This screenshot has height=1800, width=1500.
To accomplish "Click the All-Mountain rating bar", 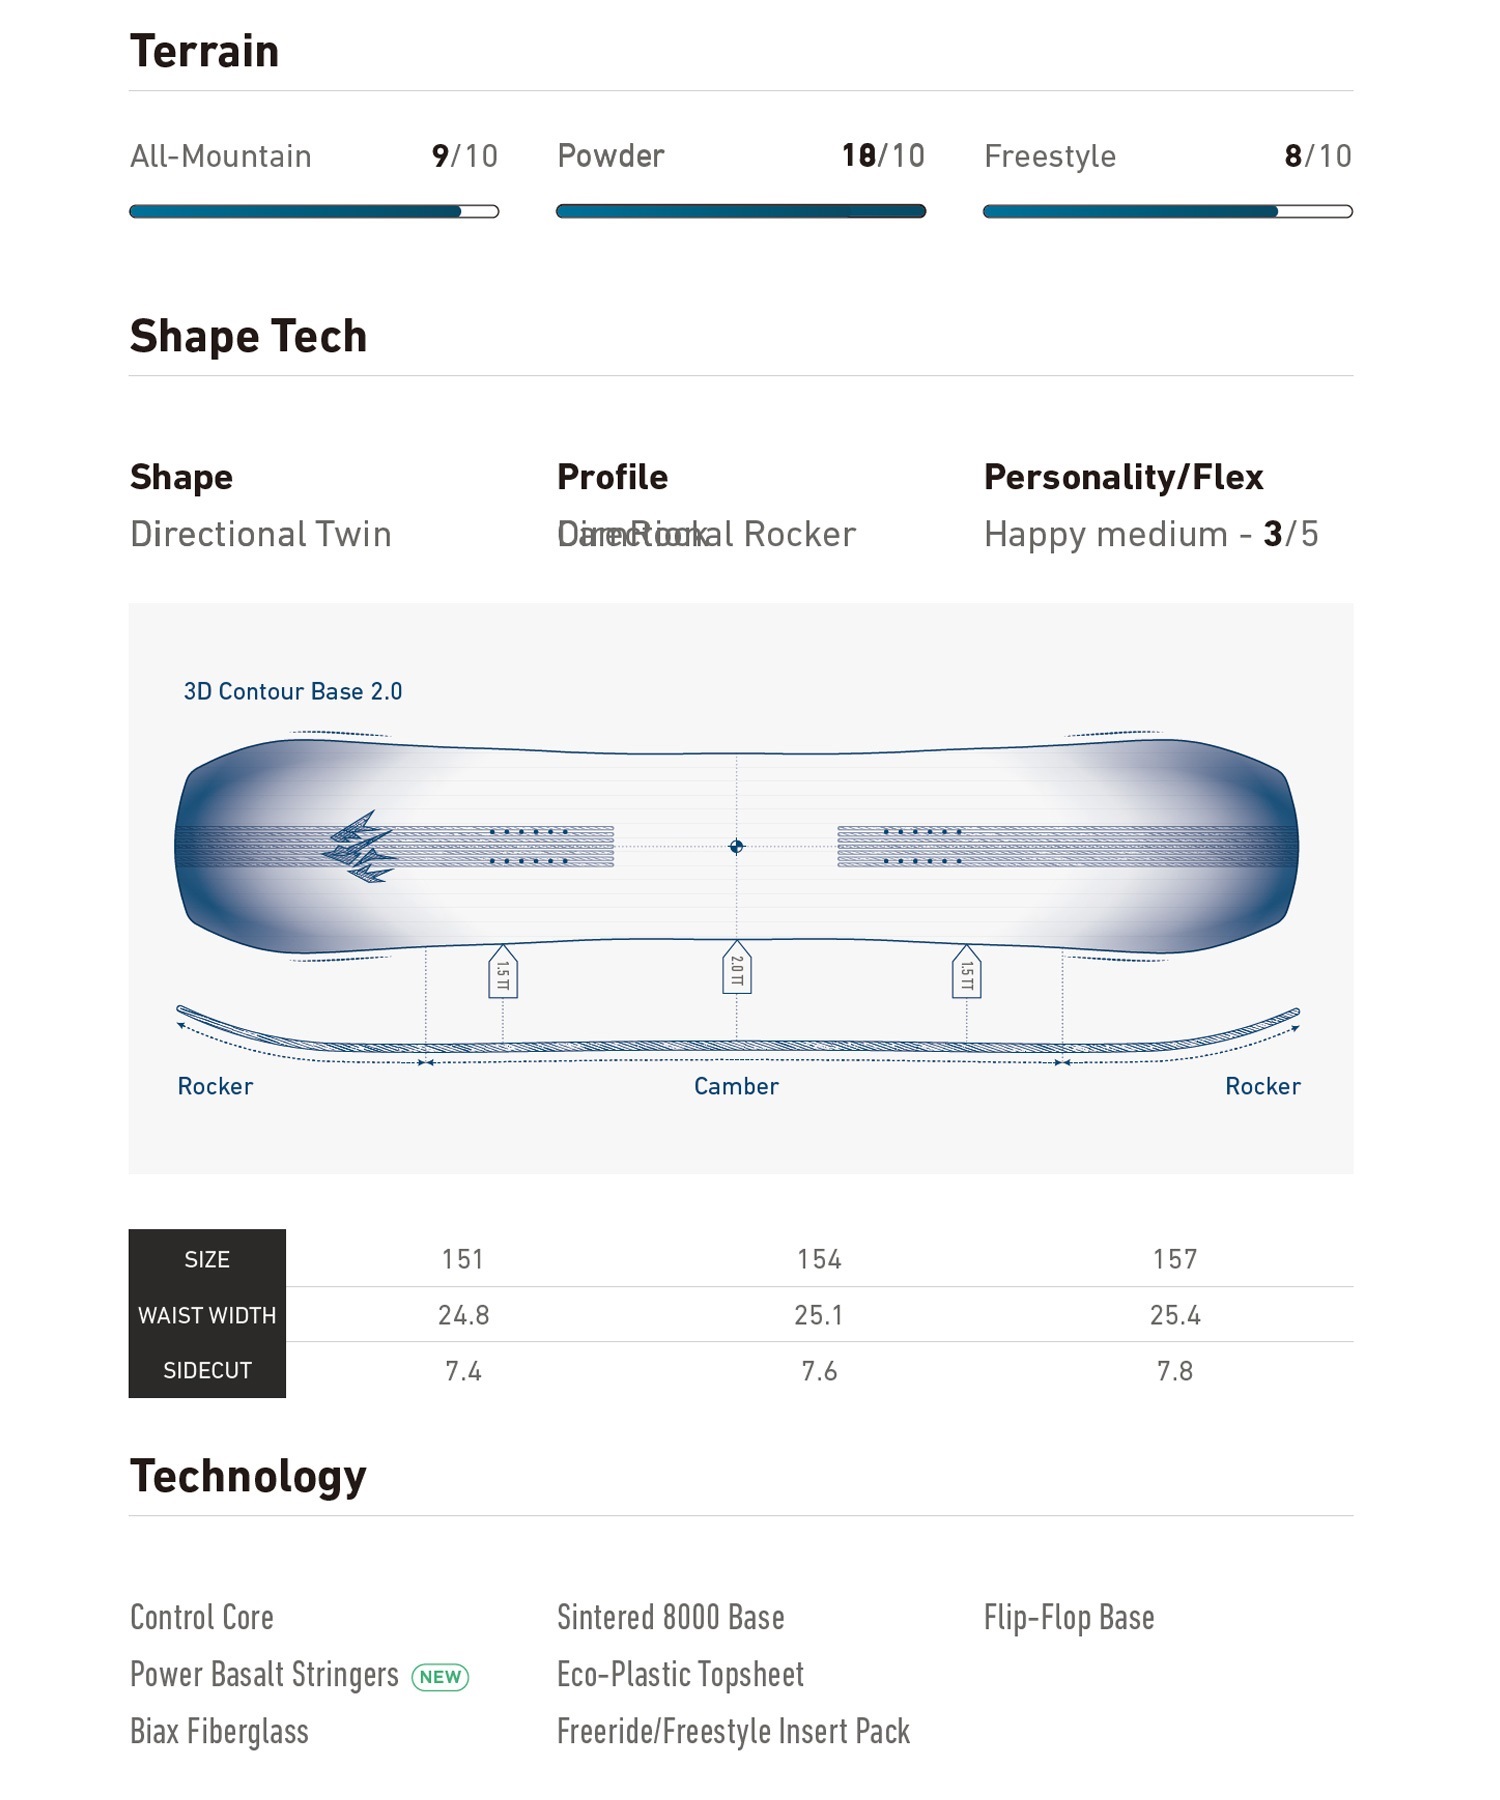I will (314, 211).
